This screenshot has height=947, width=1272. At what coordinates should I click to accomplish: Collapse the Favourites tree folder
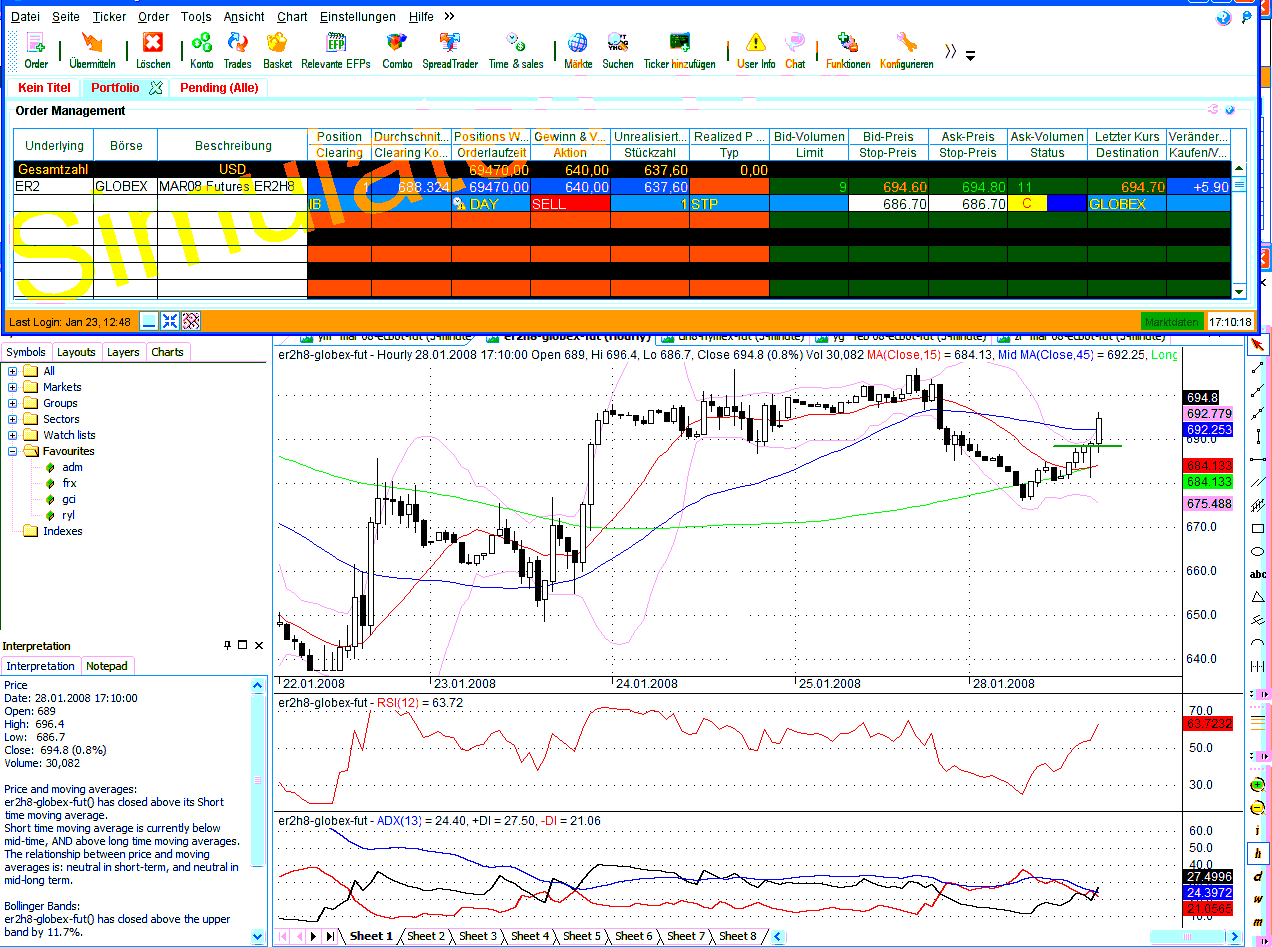(13, 451)
